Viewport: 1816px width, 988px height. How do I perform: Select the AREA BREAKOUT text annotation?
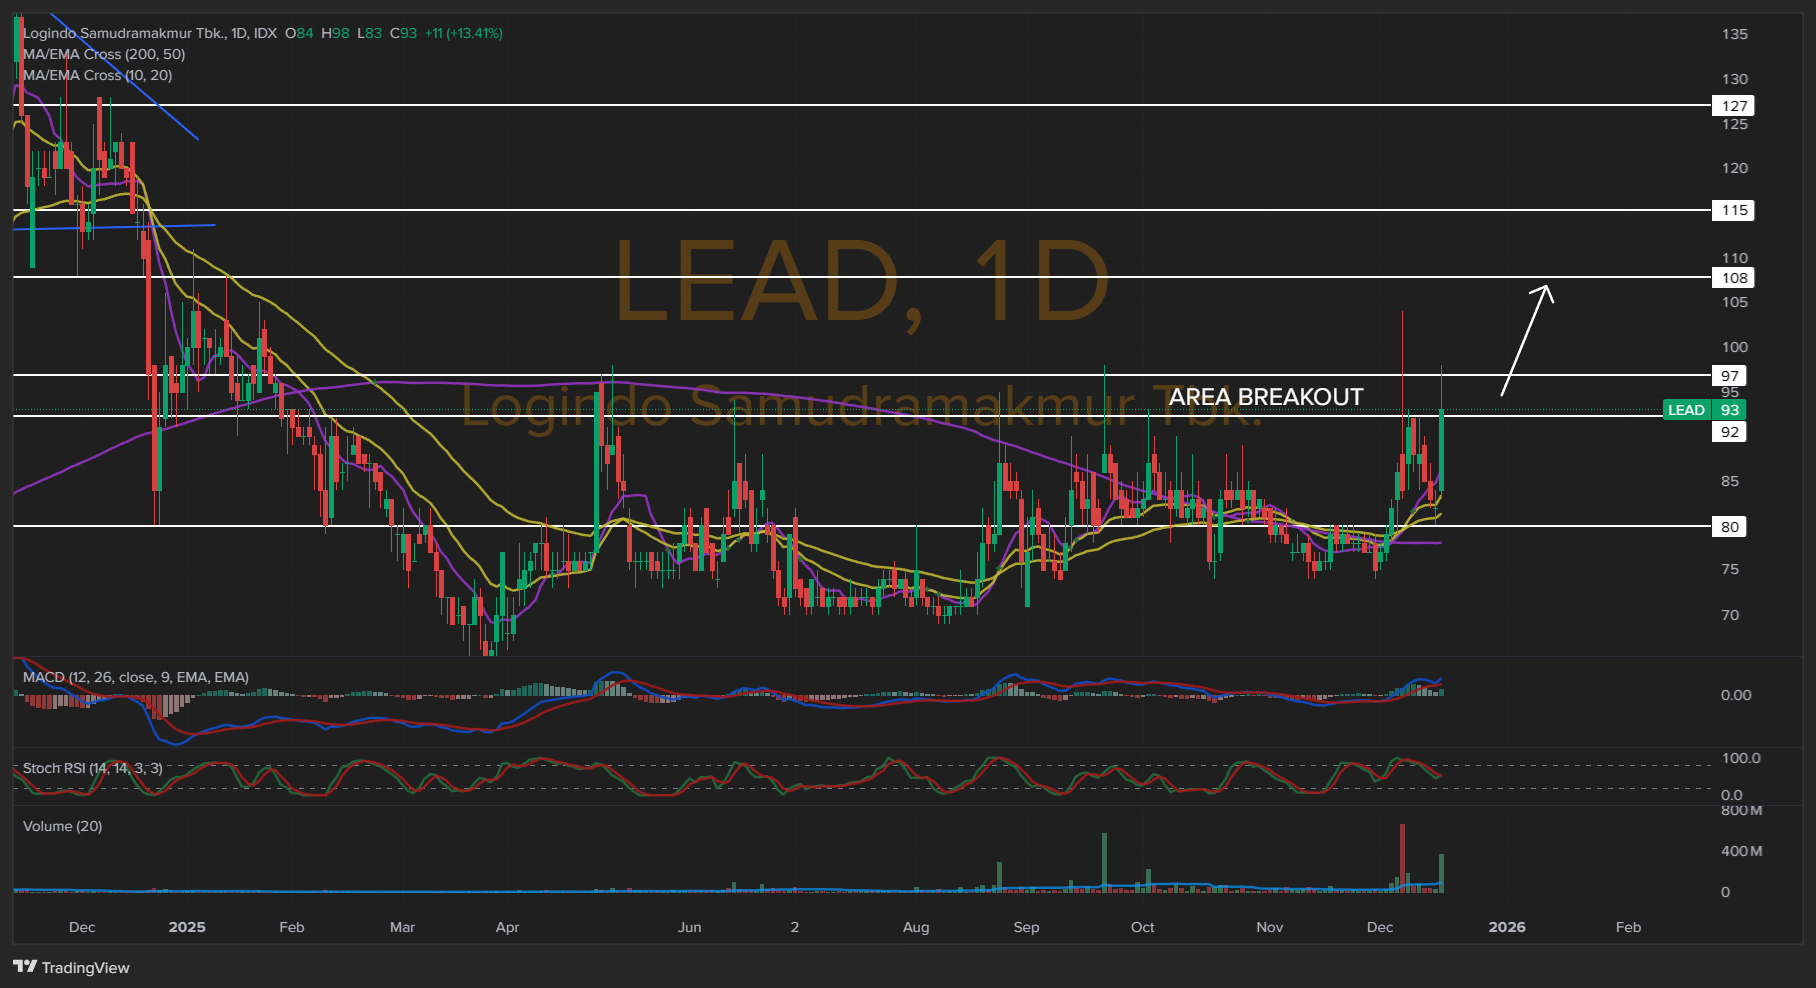click(1265, 397)
